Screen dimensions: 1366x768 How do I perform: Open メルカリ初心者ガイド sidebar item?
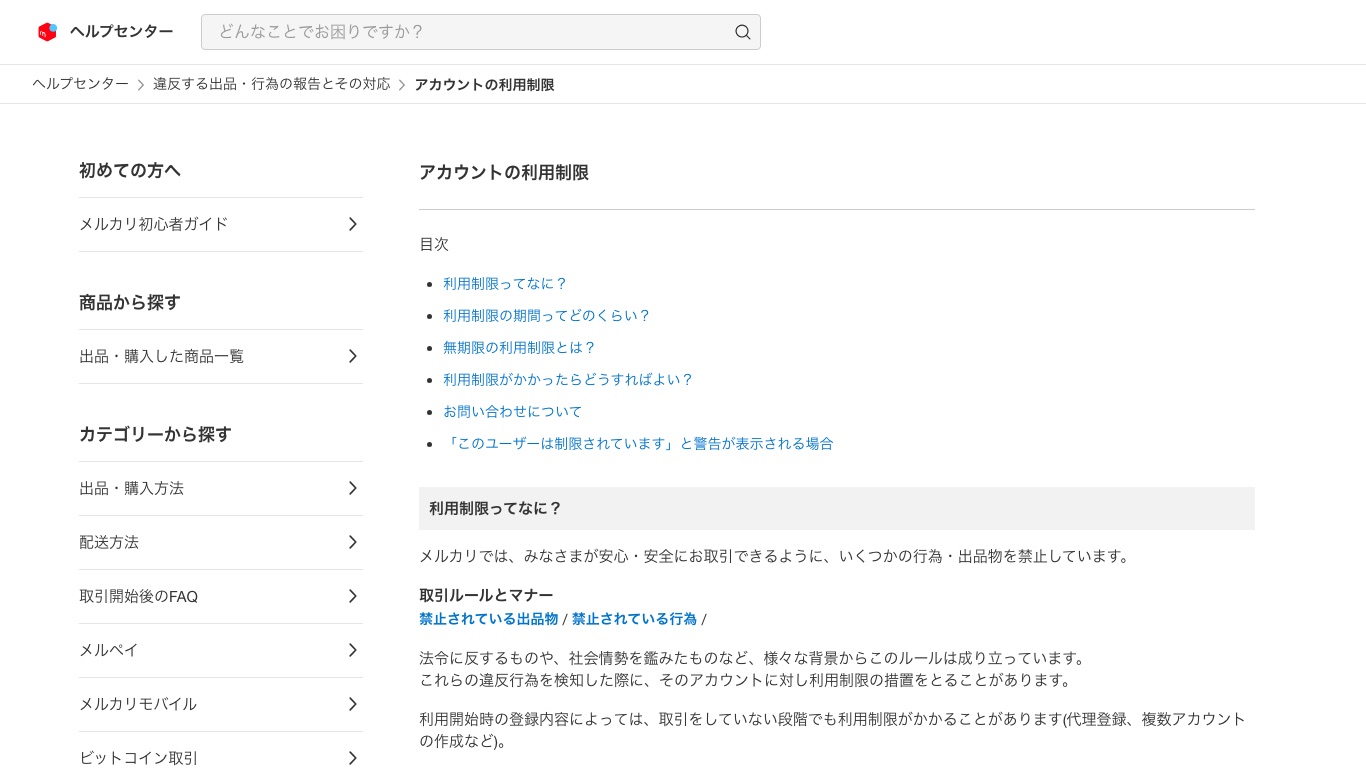click(x=221, y=224)
